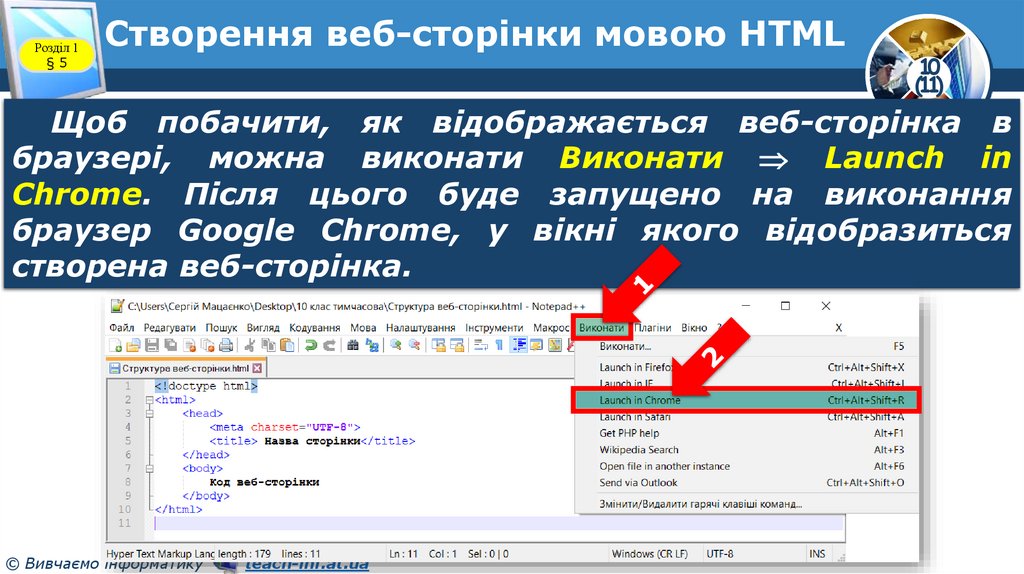This screenshot has width=1024, height=574.
Task: Click the Ln : 11 status bar text
Action: 404,554
